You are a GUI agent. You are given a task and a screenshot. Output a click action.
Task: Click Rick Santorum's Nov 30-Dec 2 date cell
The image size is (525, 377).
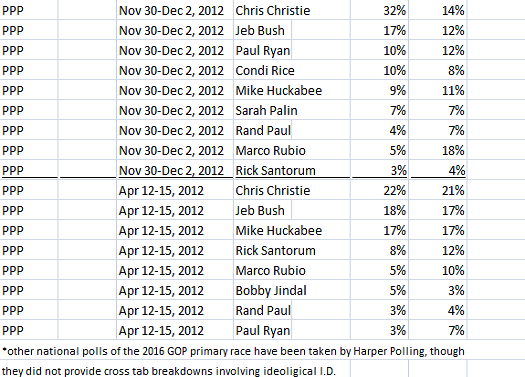pyautogui.click(x=175, y=170)
